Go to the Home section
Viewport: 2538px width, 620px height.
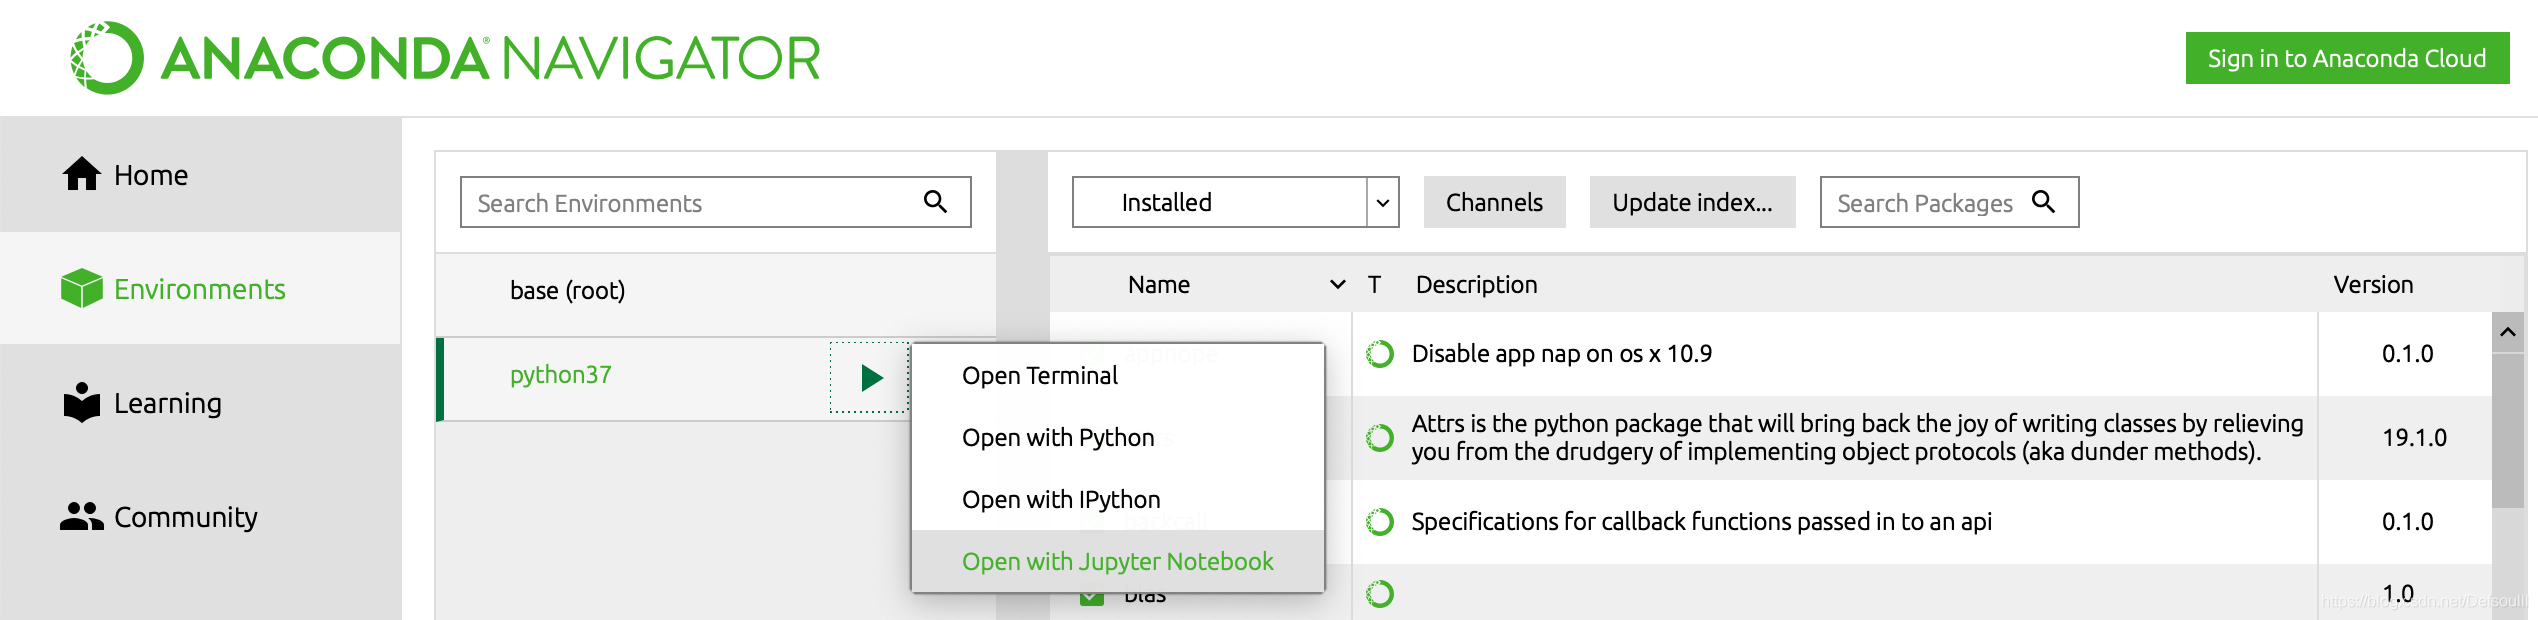pyautogui.click(x=200, y=175)
